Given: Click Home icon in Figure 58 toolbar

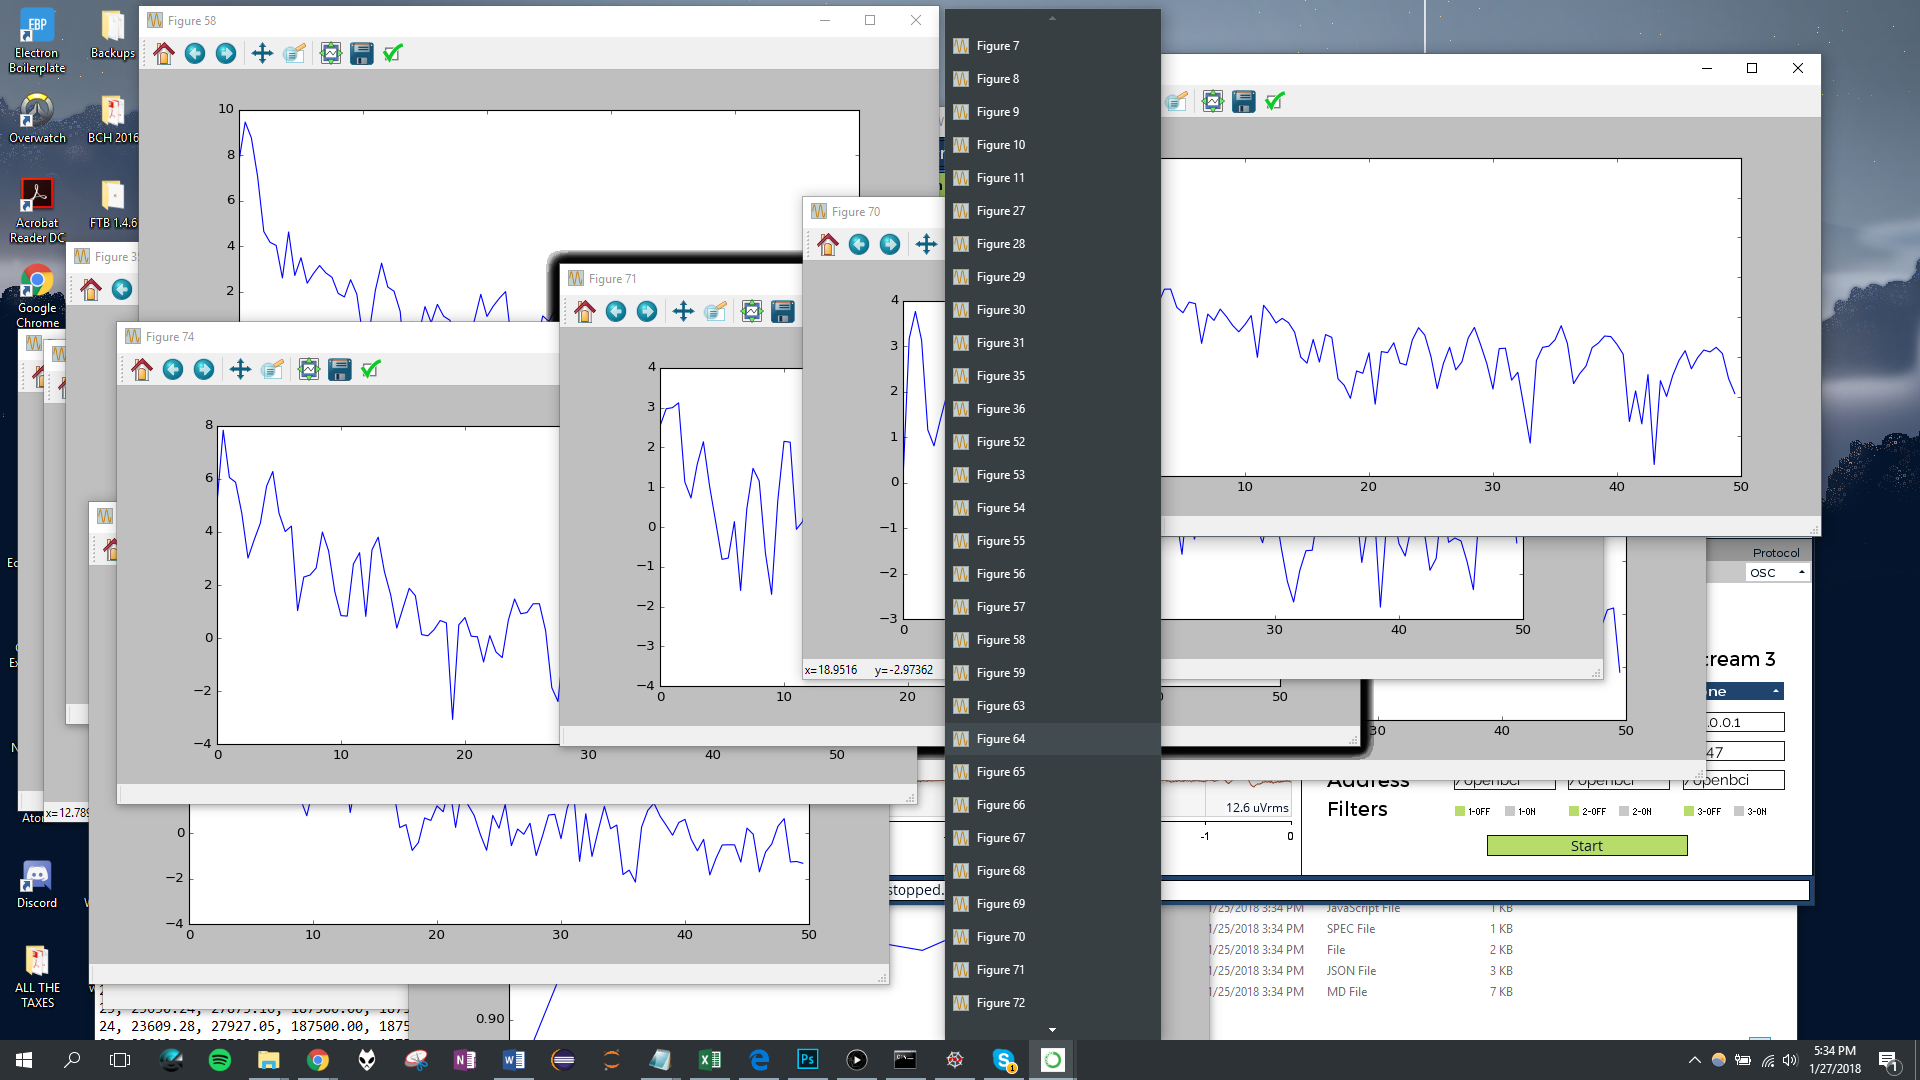Looking at the screenshot, I should pyautogui.click(x=164, y=54).
